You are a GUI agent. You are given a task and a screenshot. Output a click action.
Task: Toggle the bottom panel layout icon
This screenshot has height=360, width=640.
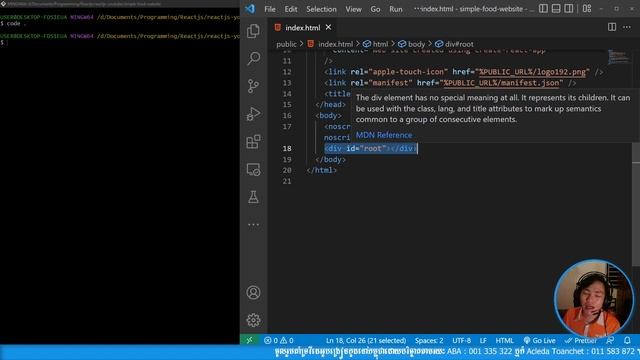[x=556, y=9]
